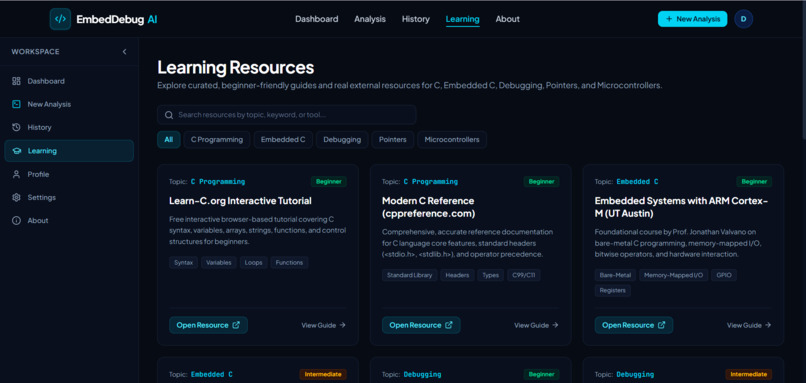Click the Registers tag
806x383 pixels.
613,290
